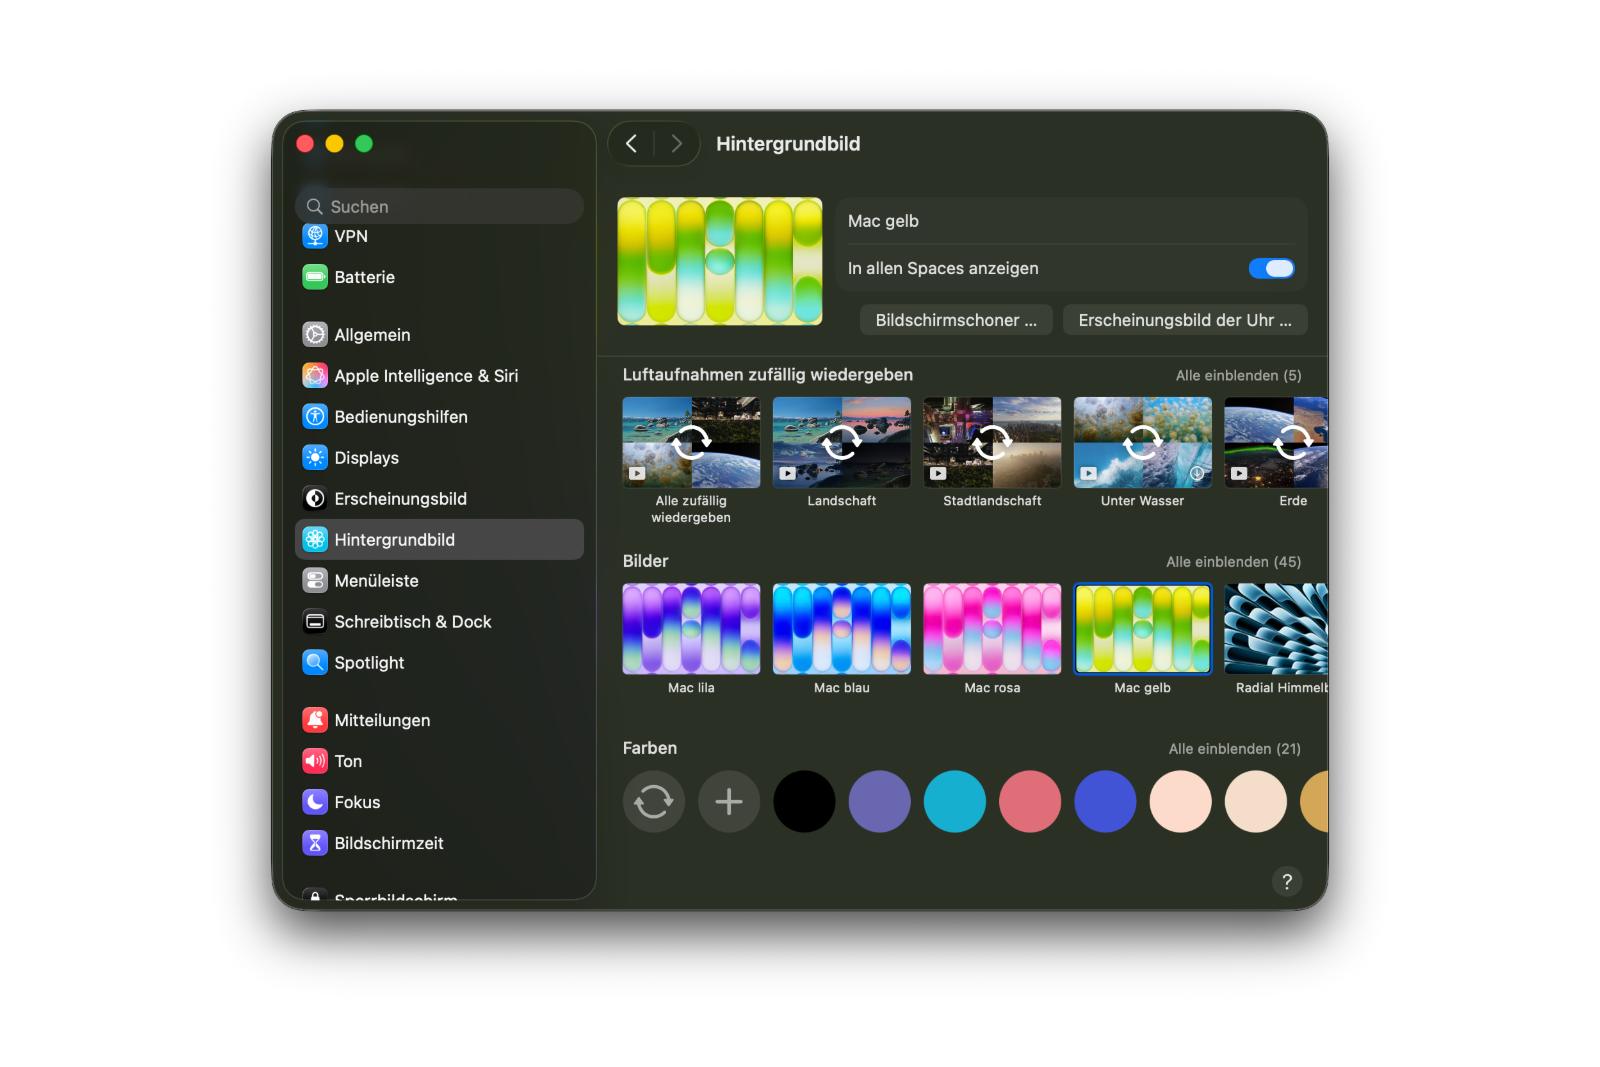1600x1067 pixels.
Task: Click the shuffle colors icon
Action: [x=653, y=801]
